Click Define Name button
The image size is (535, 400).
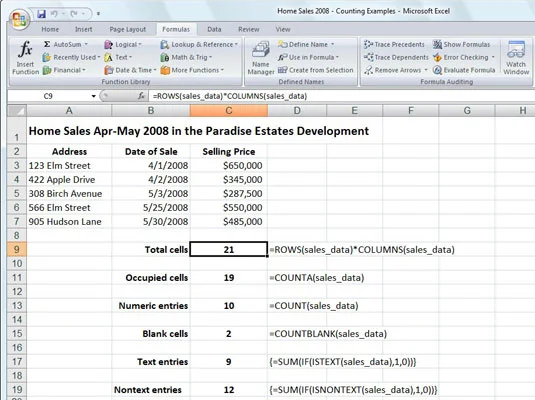coord(306,44)
